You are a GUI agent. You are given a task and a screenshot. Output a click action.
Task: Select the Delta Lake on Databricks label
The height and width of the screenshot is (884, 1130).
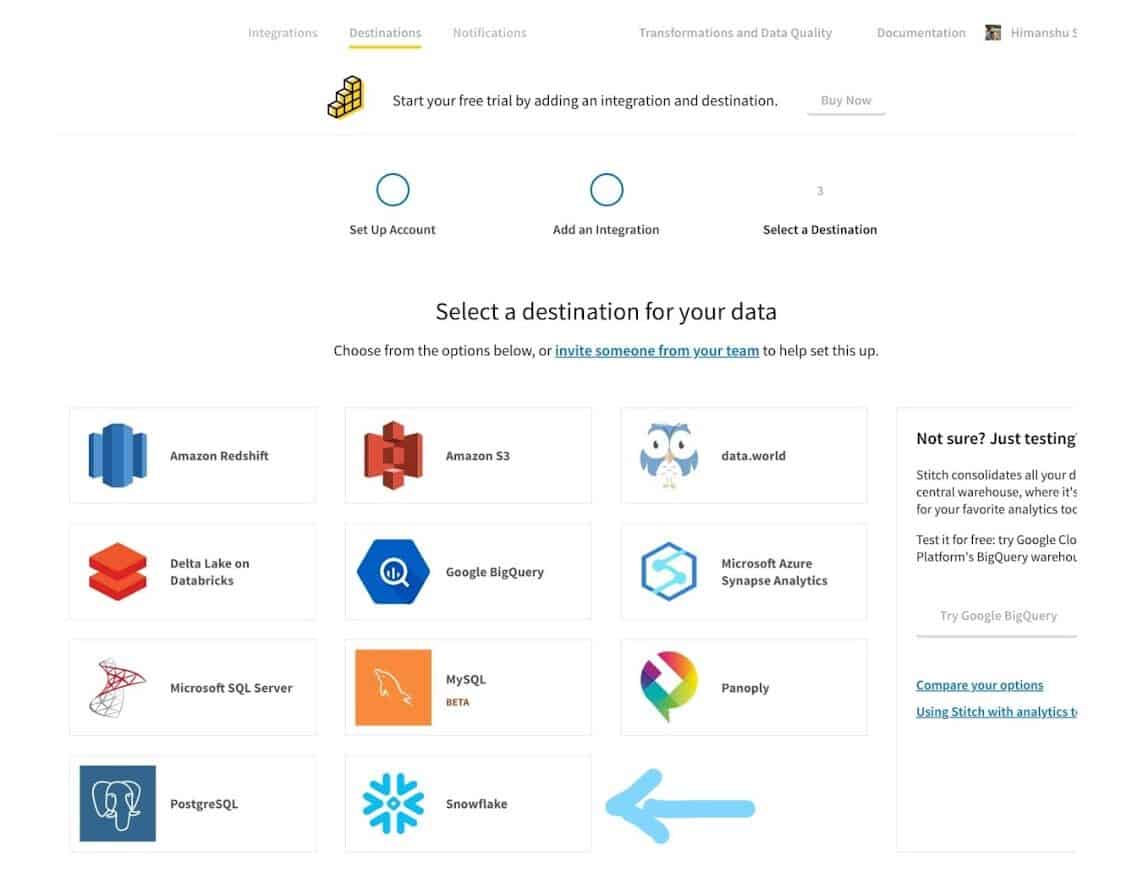210,572
